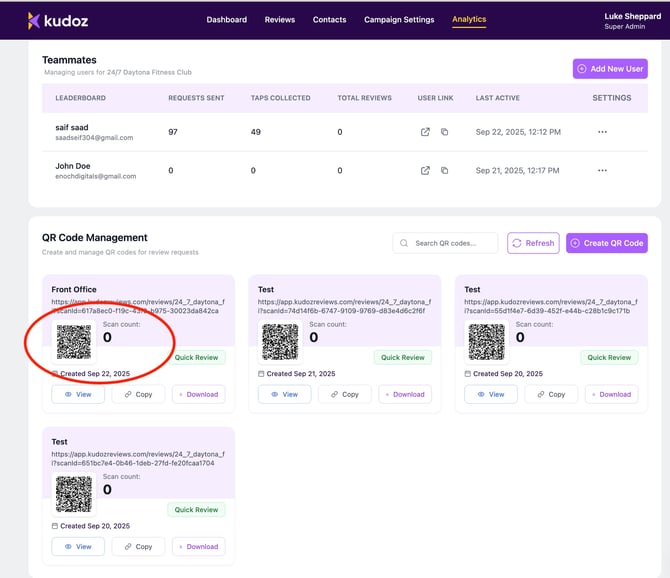Open saif saad's user link icon
The image size is (670, 578).
[425, 132]
